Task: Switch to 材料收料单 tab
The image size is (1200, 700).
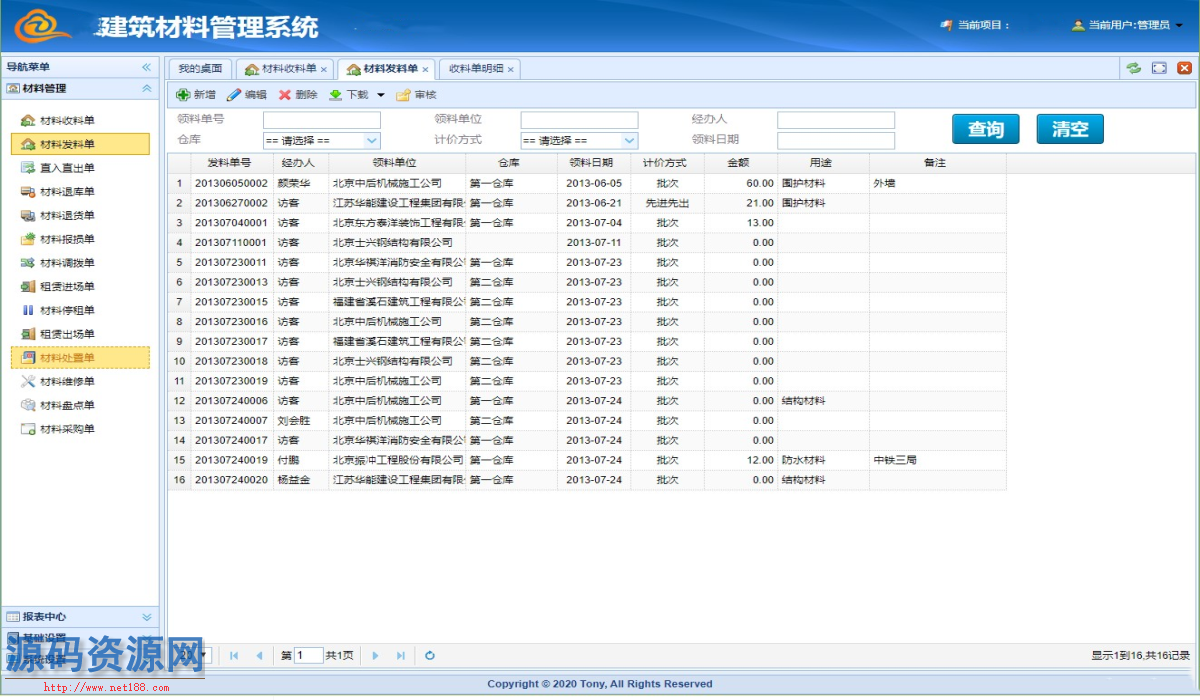Action: (284, 69)
